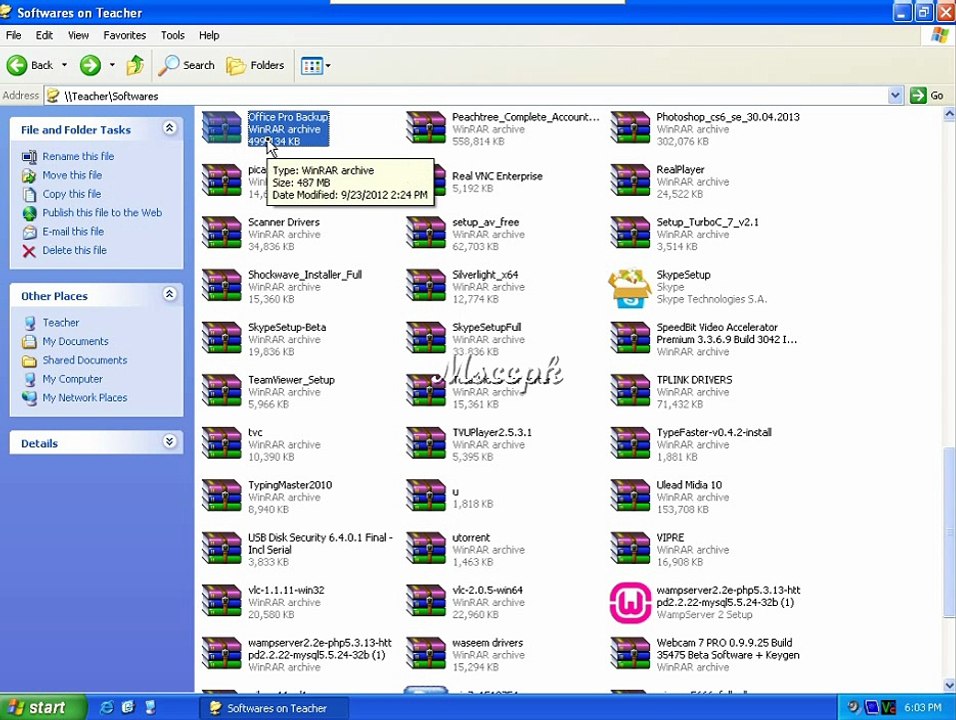Open My Computer link
Viewport: 956px width, 720px height.
72,379
